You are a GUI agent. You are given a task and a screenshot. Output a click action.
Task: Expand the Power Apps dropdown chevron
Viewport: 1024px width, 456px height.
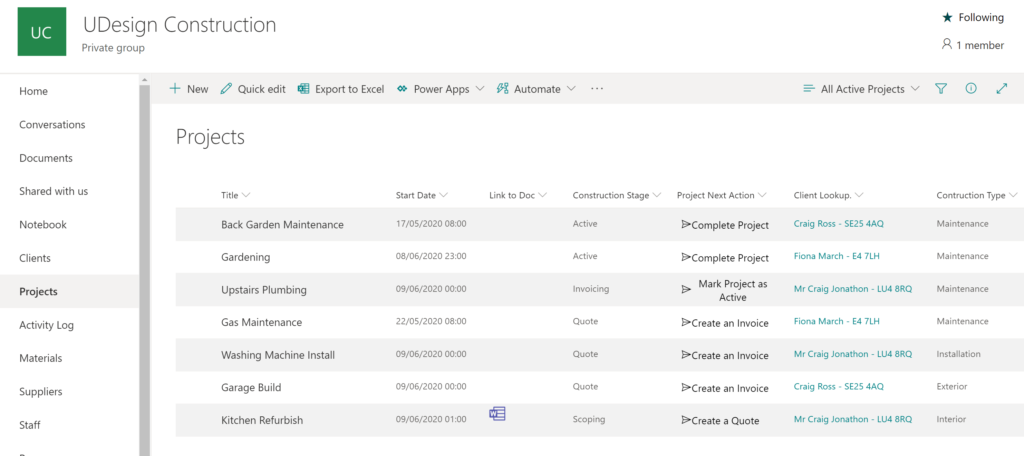click(480, 89)
